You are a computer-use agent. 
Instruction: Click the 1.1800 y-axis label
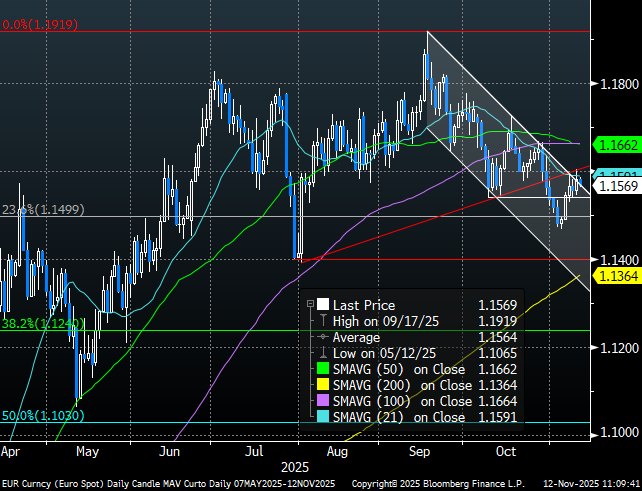point(619,84)
